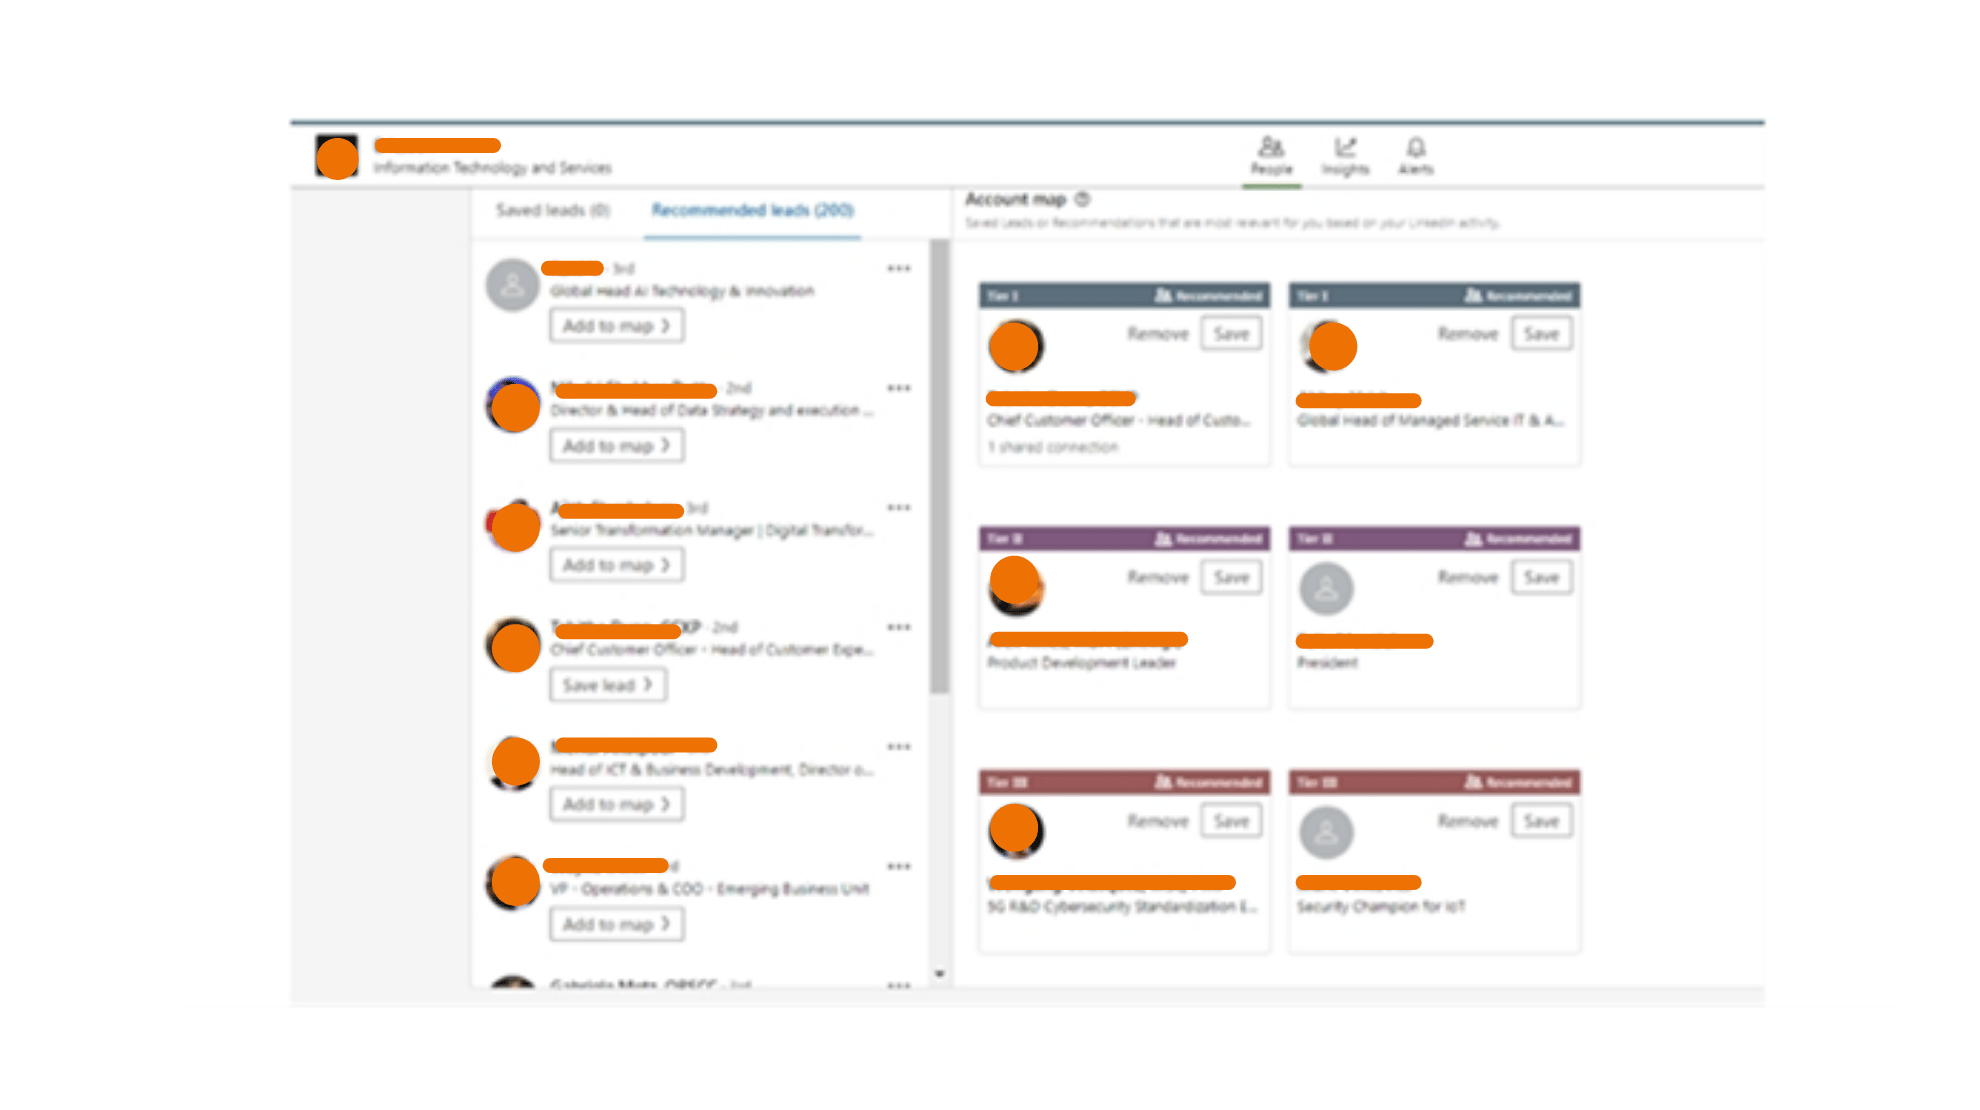
Task: Open the Alerts bell icon
Action: (x=1415, y=148)
